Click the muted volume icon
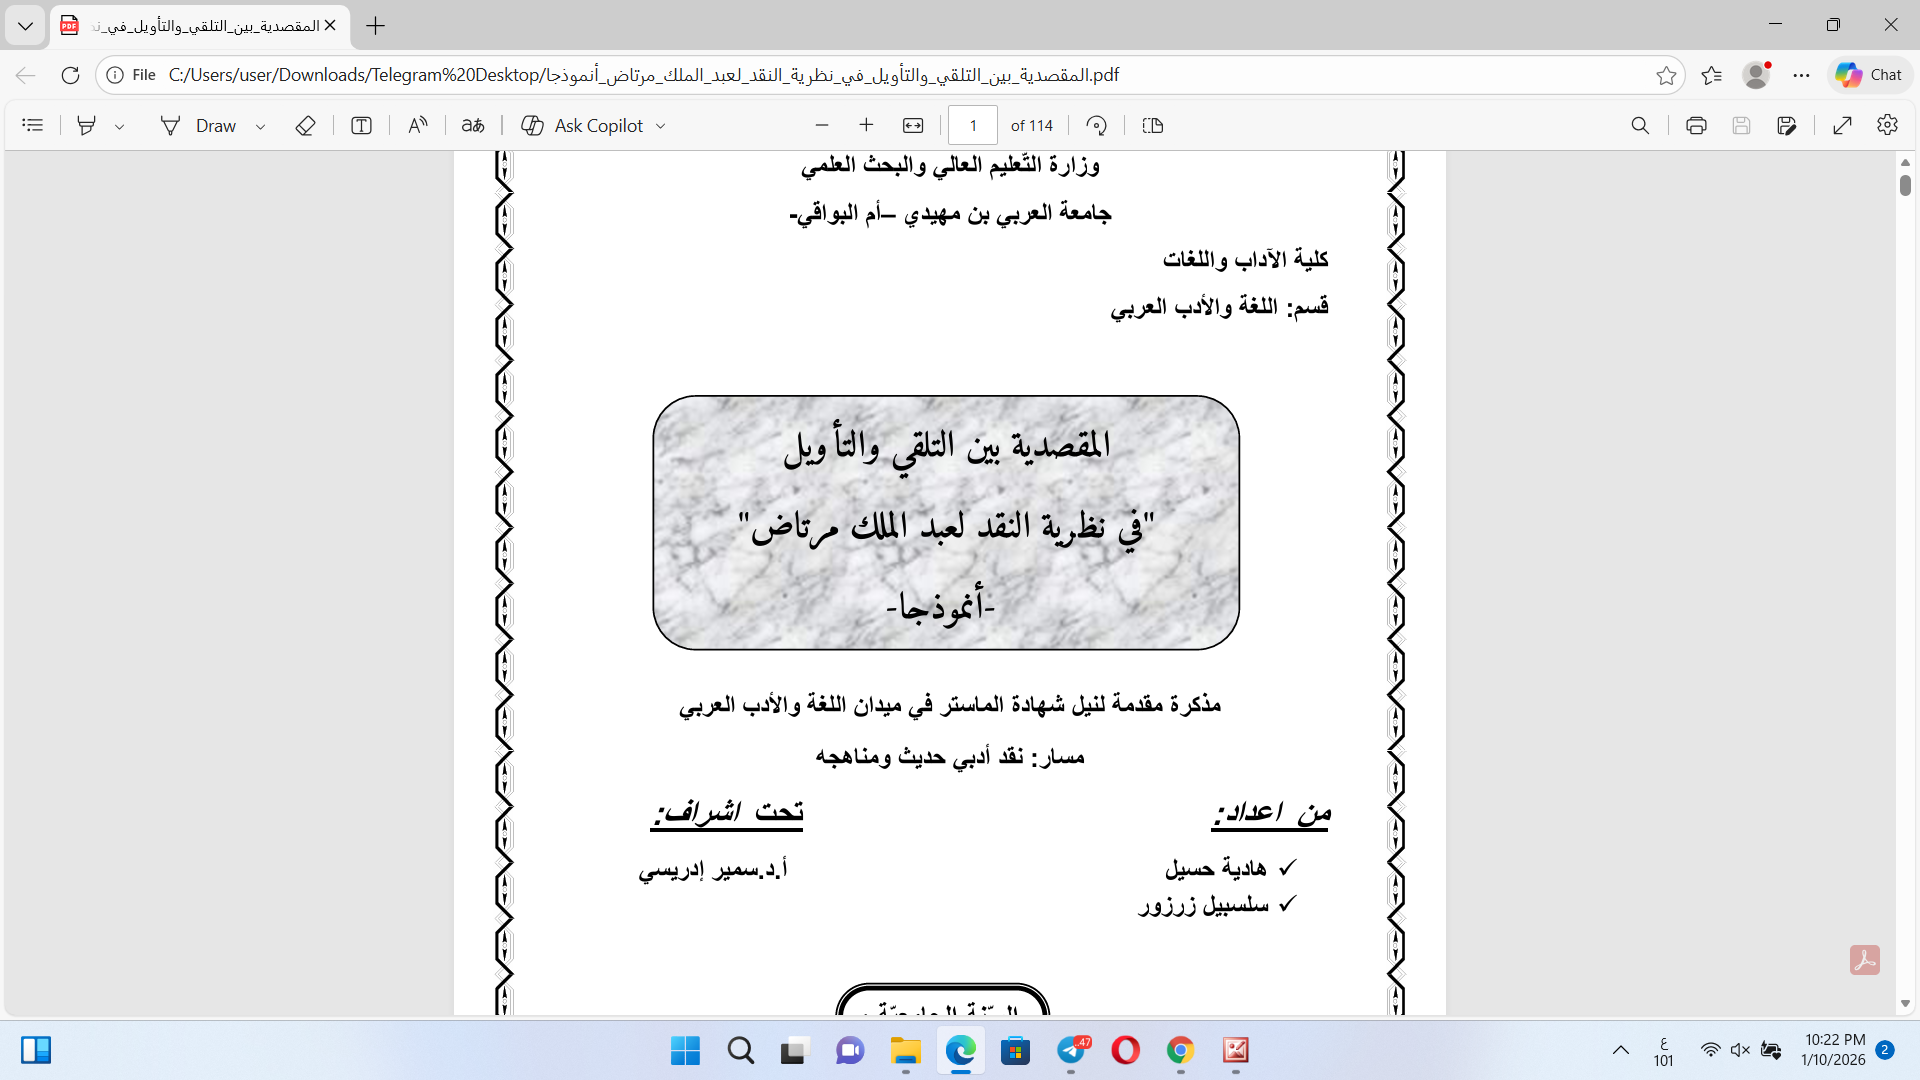The image size is (1920, 1080). click(1741, 1050)
